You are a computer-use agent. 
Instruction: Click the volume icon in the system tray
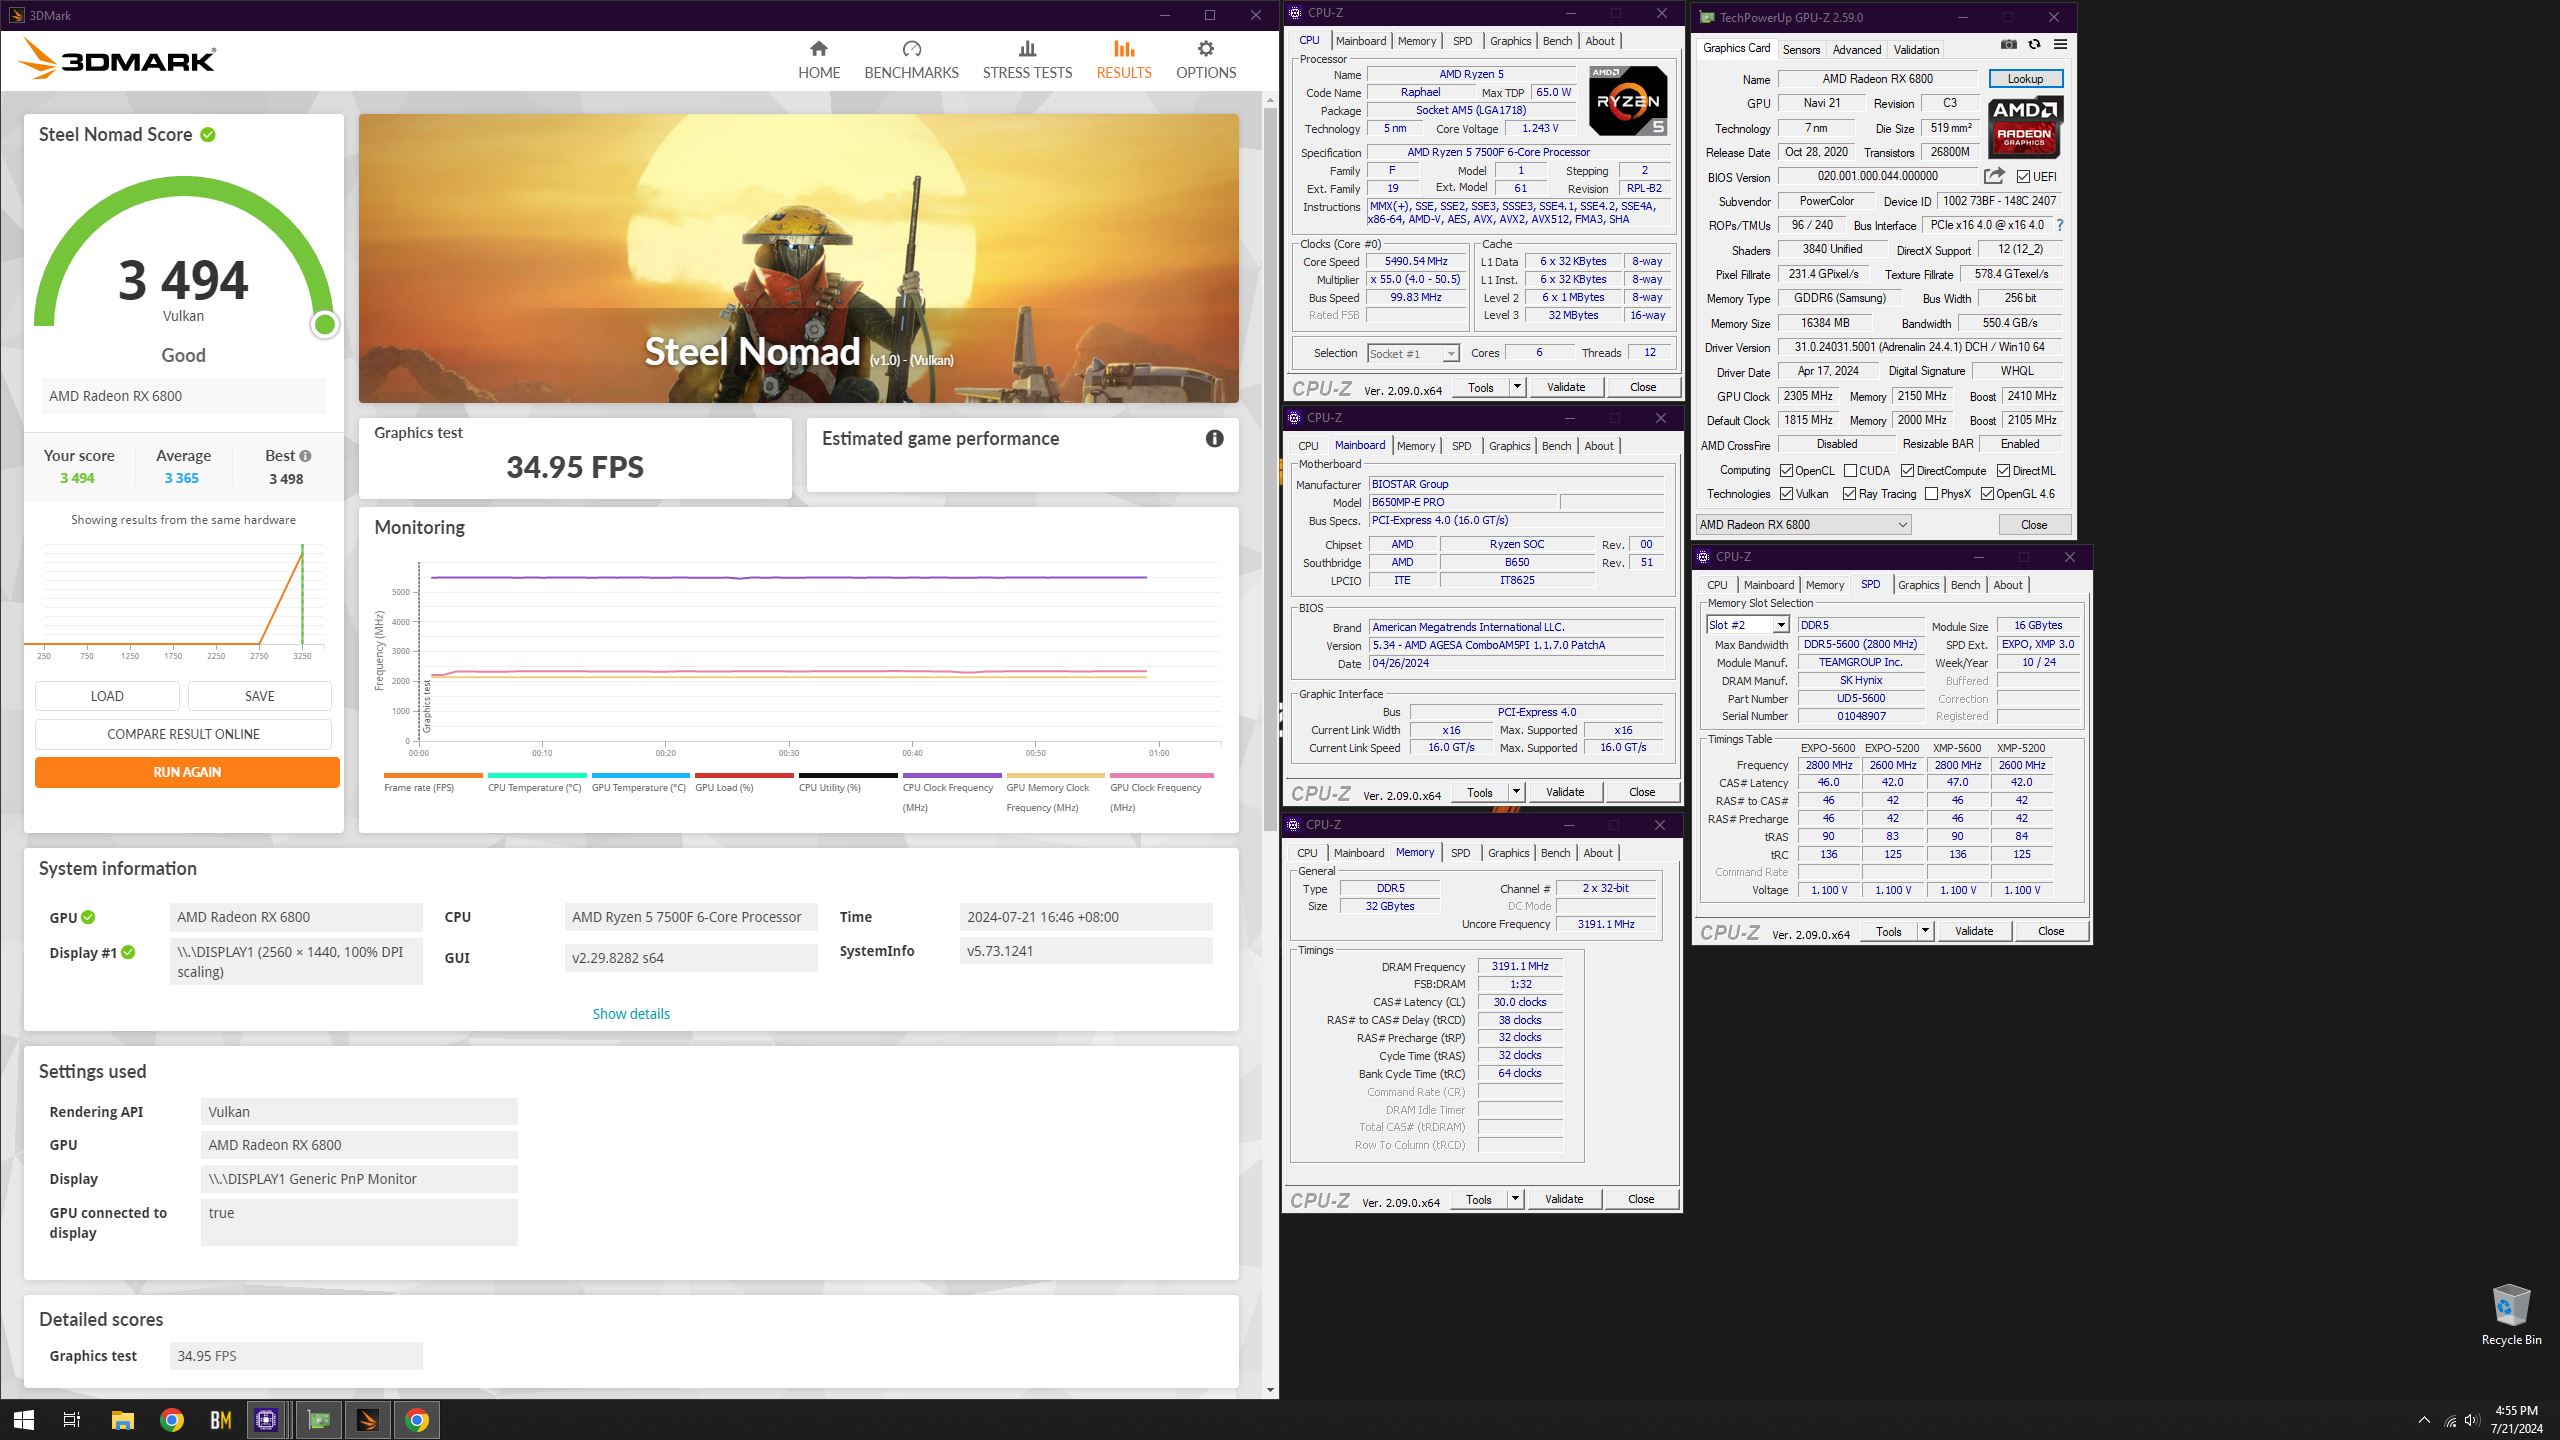click(2471, 1420)
